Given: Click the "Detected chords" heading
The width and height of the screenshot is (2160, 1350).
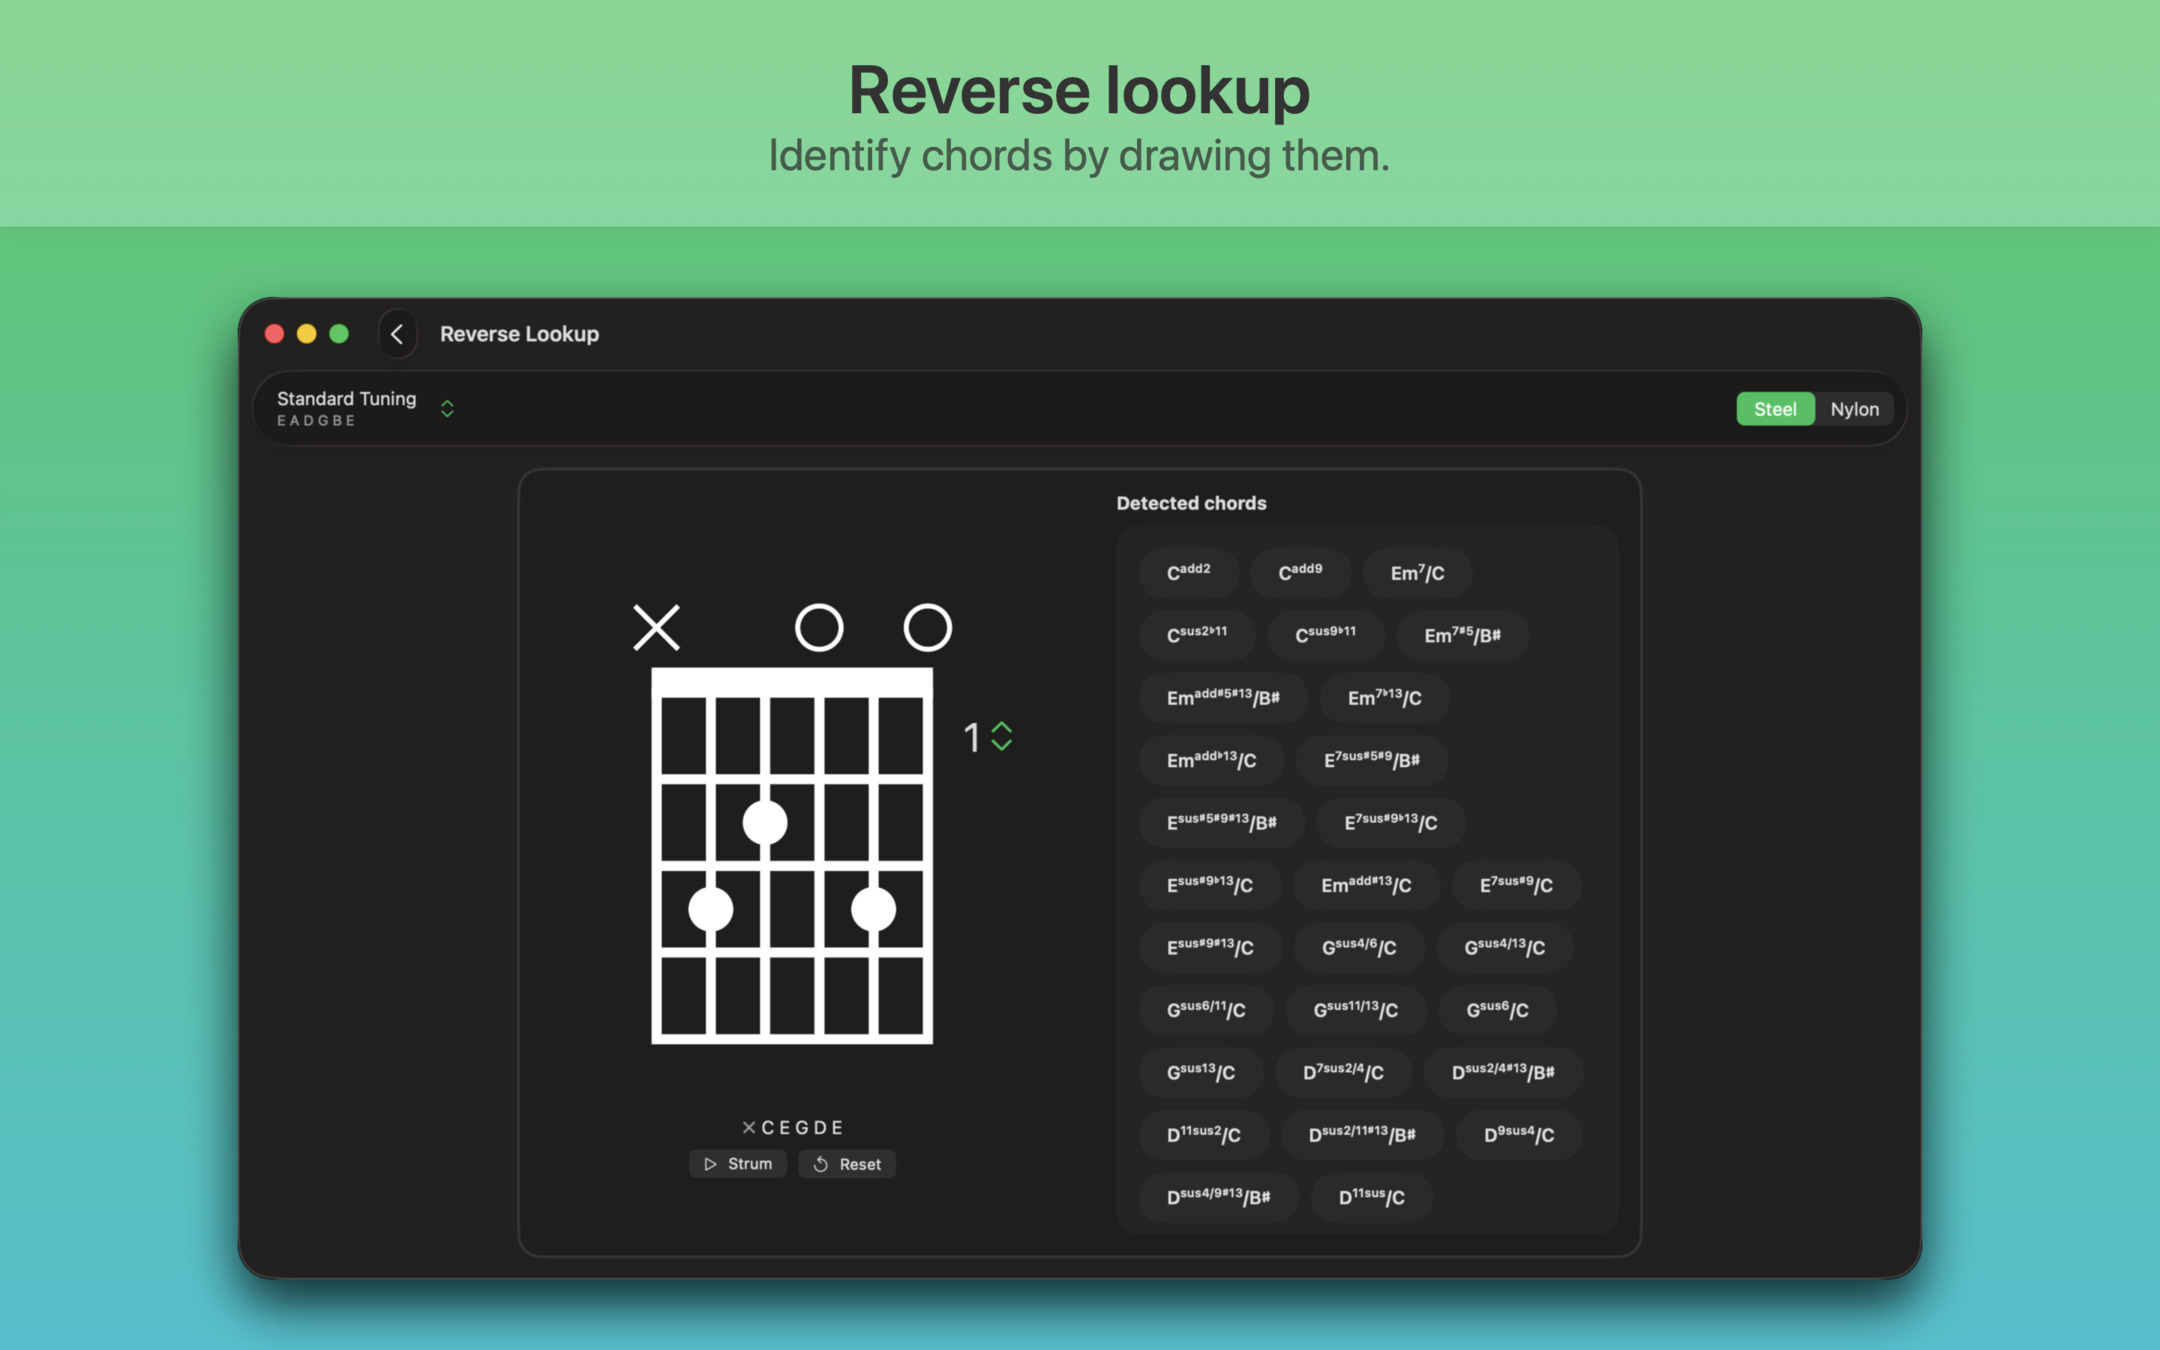Looking at the screenshot, I should [1191, 503].
